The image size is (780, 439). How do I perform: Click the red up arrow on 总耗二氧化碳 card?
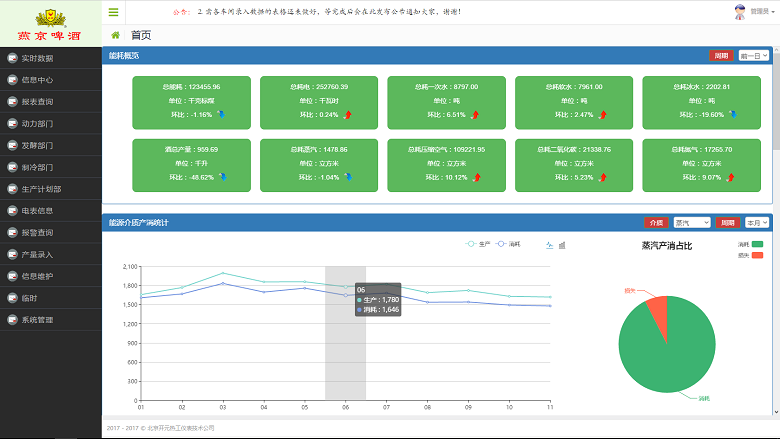coord(603,177)
